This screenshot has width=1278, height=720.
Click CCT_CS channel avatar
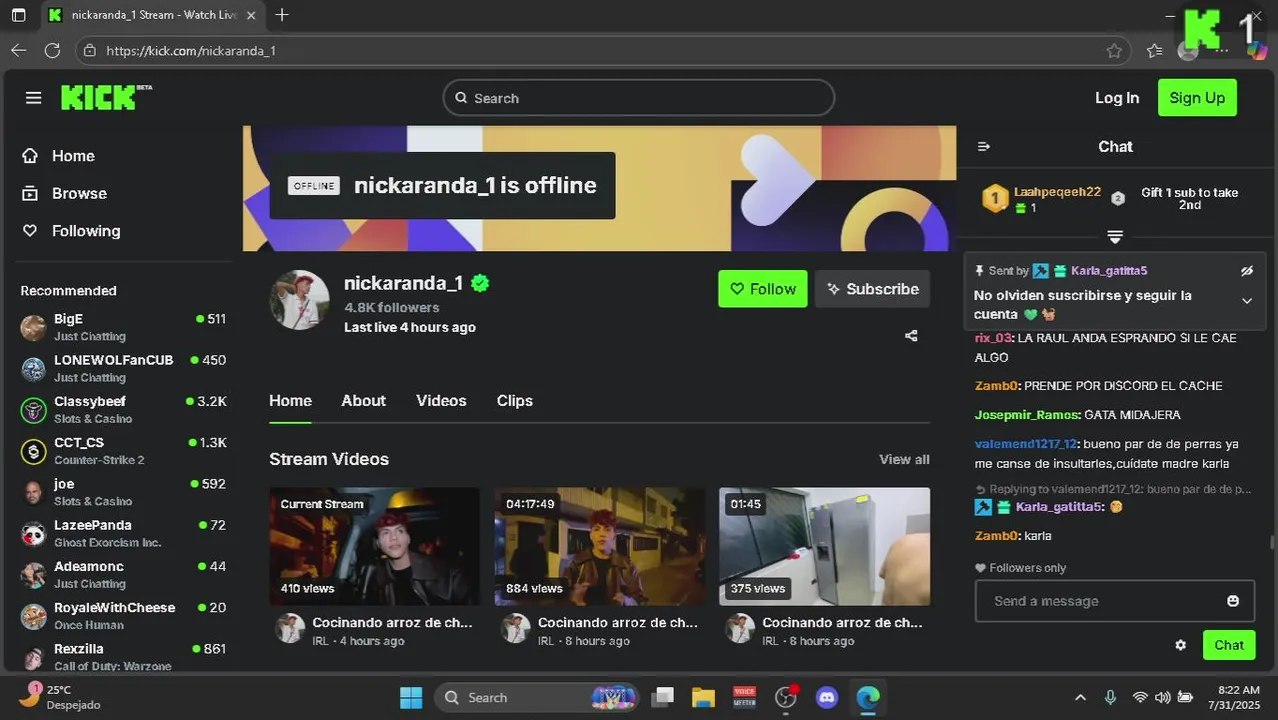(x=34, y=451)
